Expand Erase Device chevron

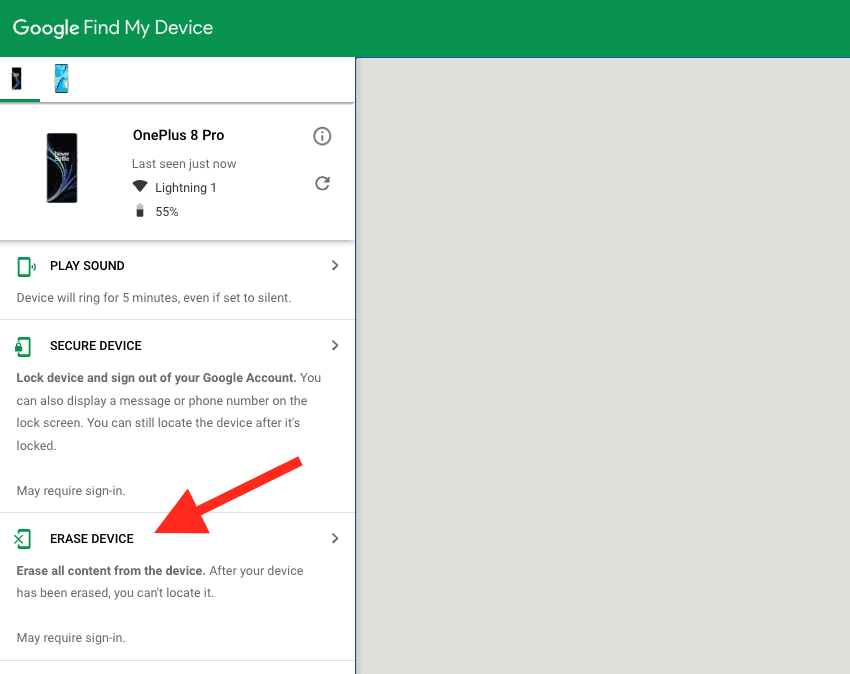(335, 538)
